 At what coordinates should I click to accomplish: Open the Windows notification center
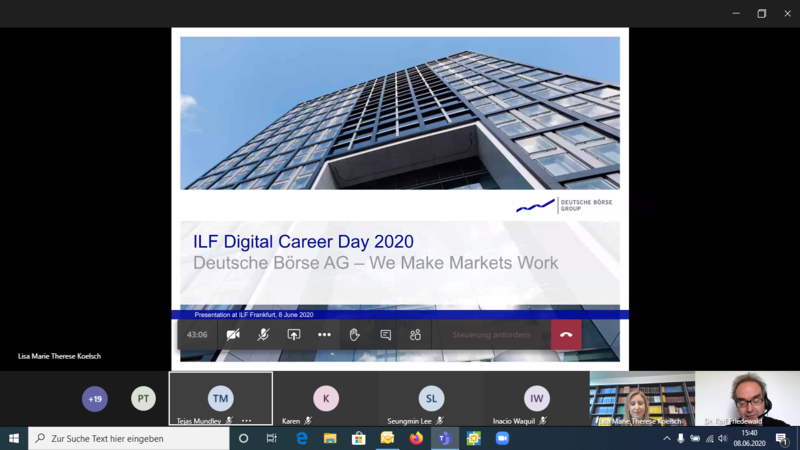782,438
